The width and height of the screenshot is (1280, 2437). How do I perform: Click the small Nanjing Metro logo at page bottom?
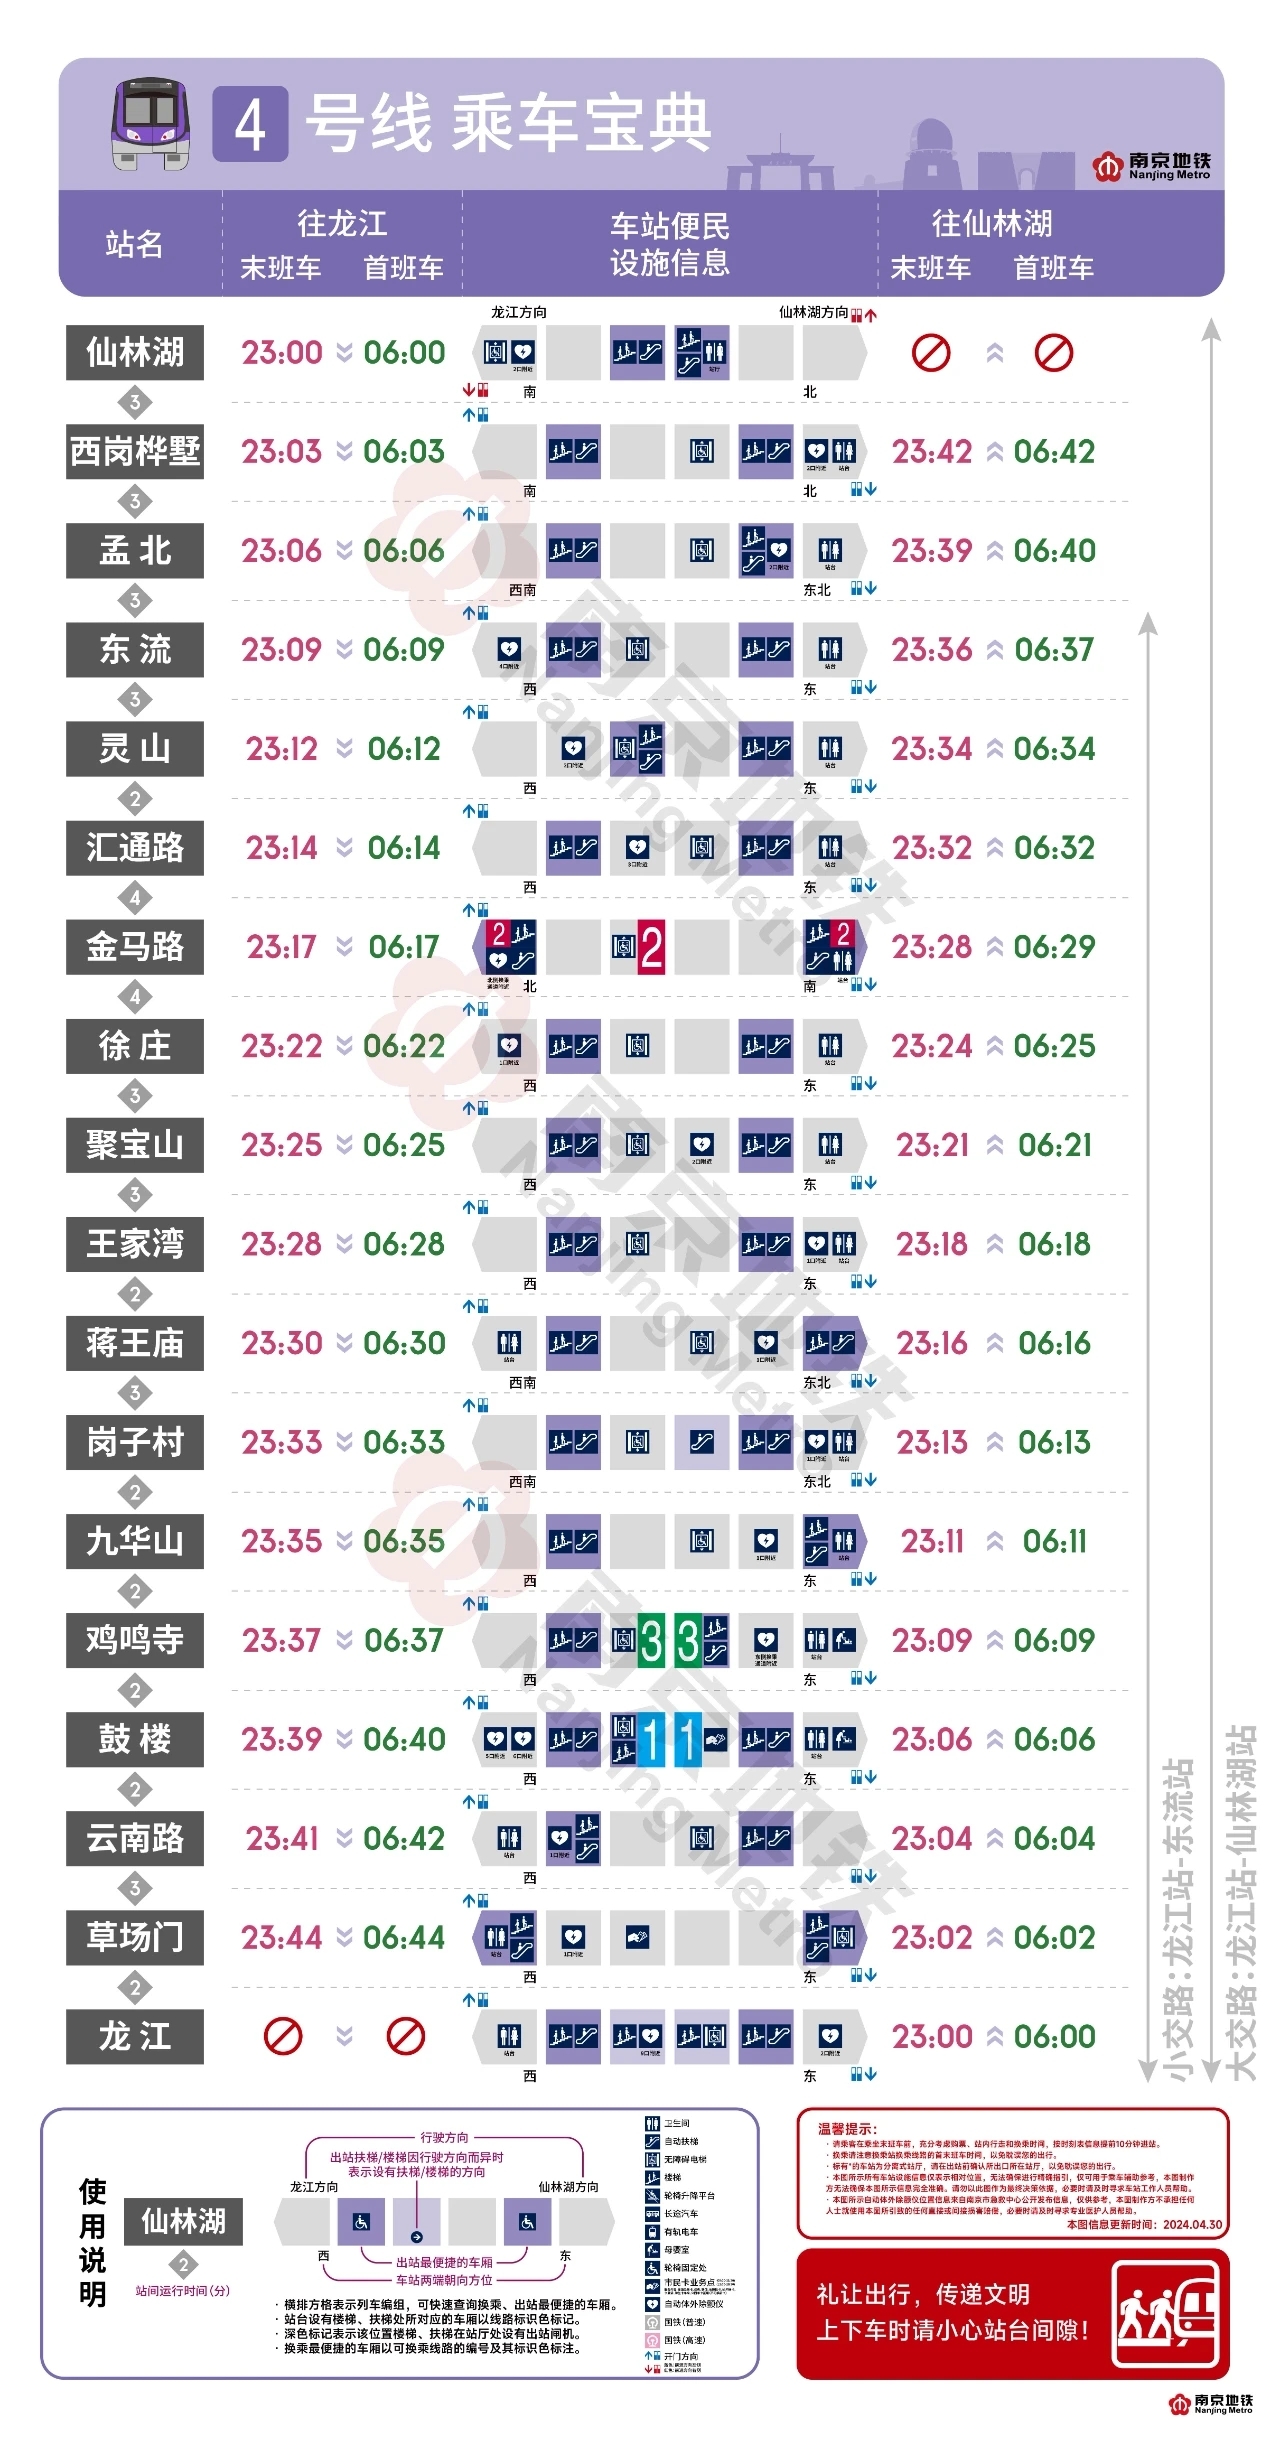[1210, 2405]
